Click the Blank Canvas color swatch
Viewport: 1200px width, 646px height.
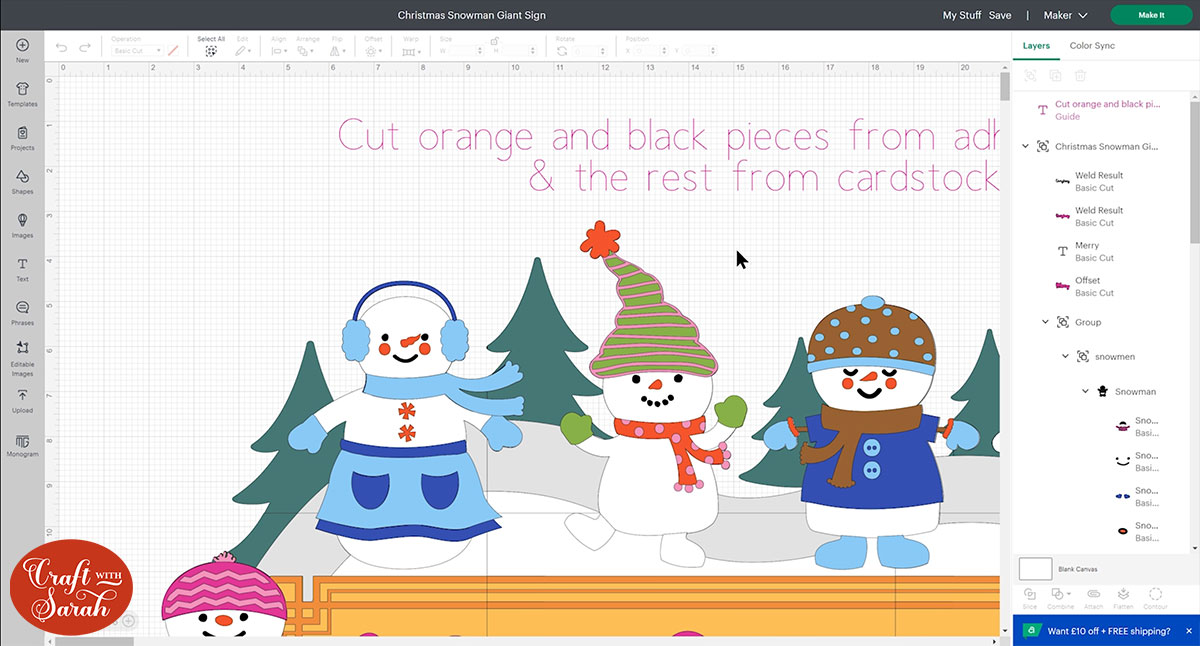(1035, 569)
